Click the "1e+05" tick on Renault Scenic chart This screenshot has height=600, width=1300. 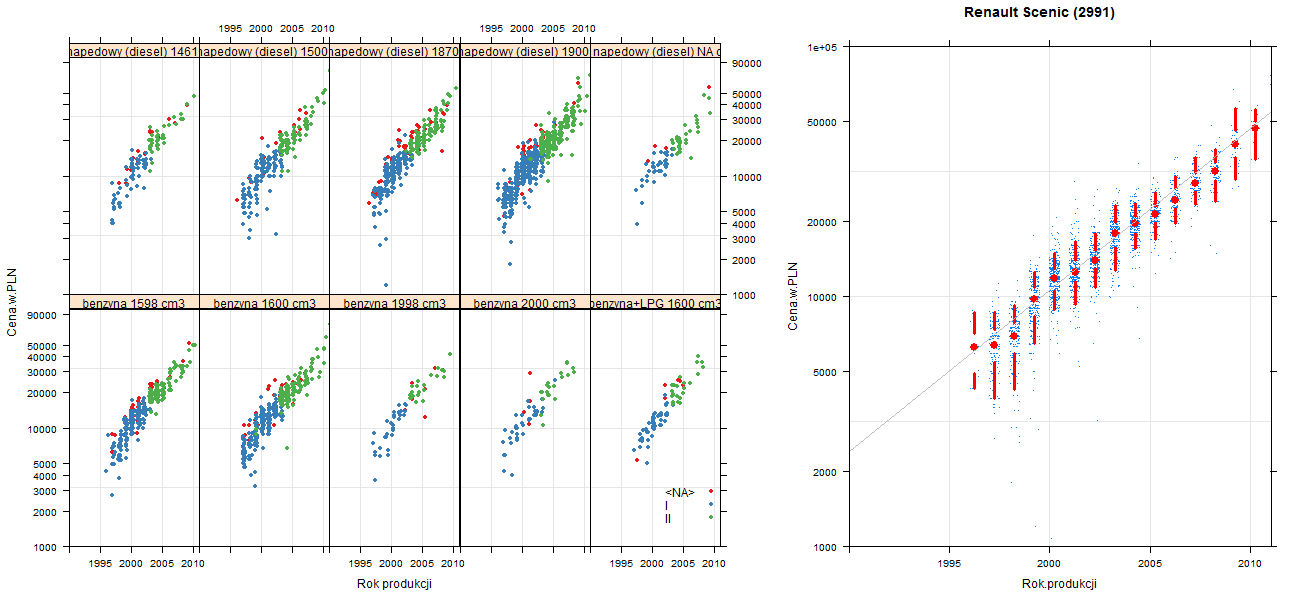point(823,47)
